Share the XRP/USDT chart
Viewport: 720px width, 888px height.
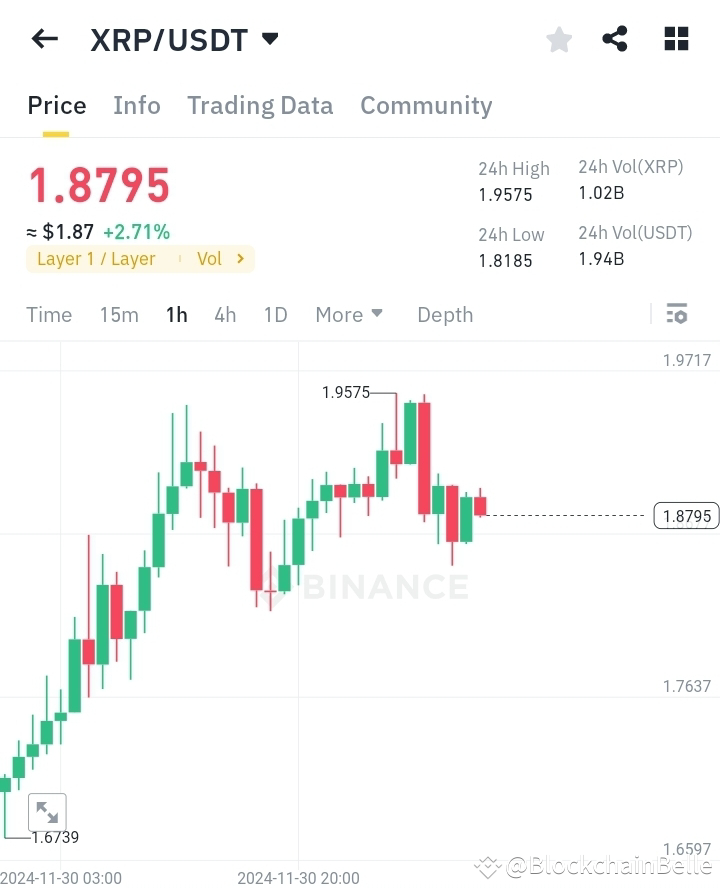coord(614,39)
